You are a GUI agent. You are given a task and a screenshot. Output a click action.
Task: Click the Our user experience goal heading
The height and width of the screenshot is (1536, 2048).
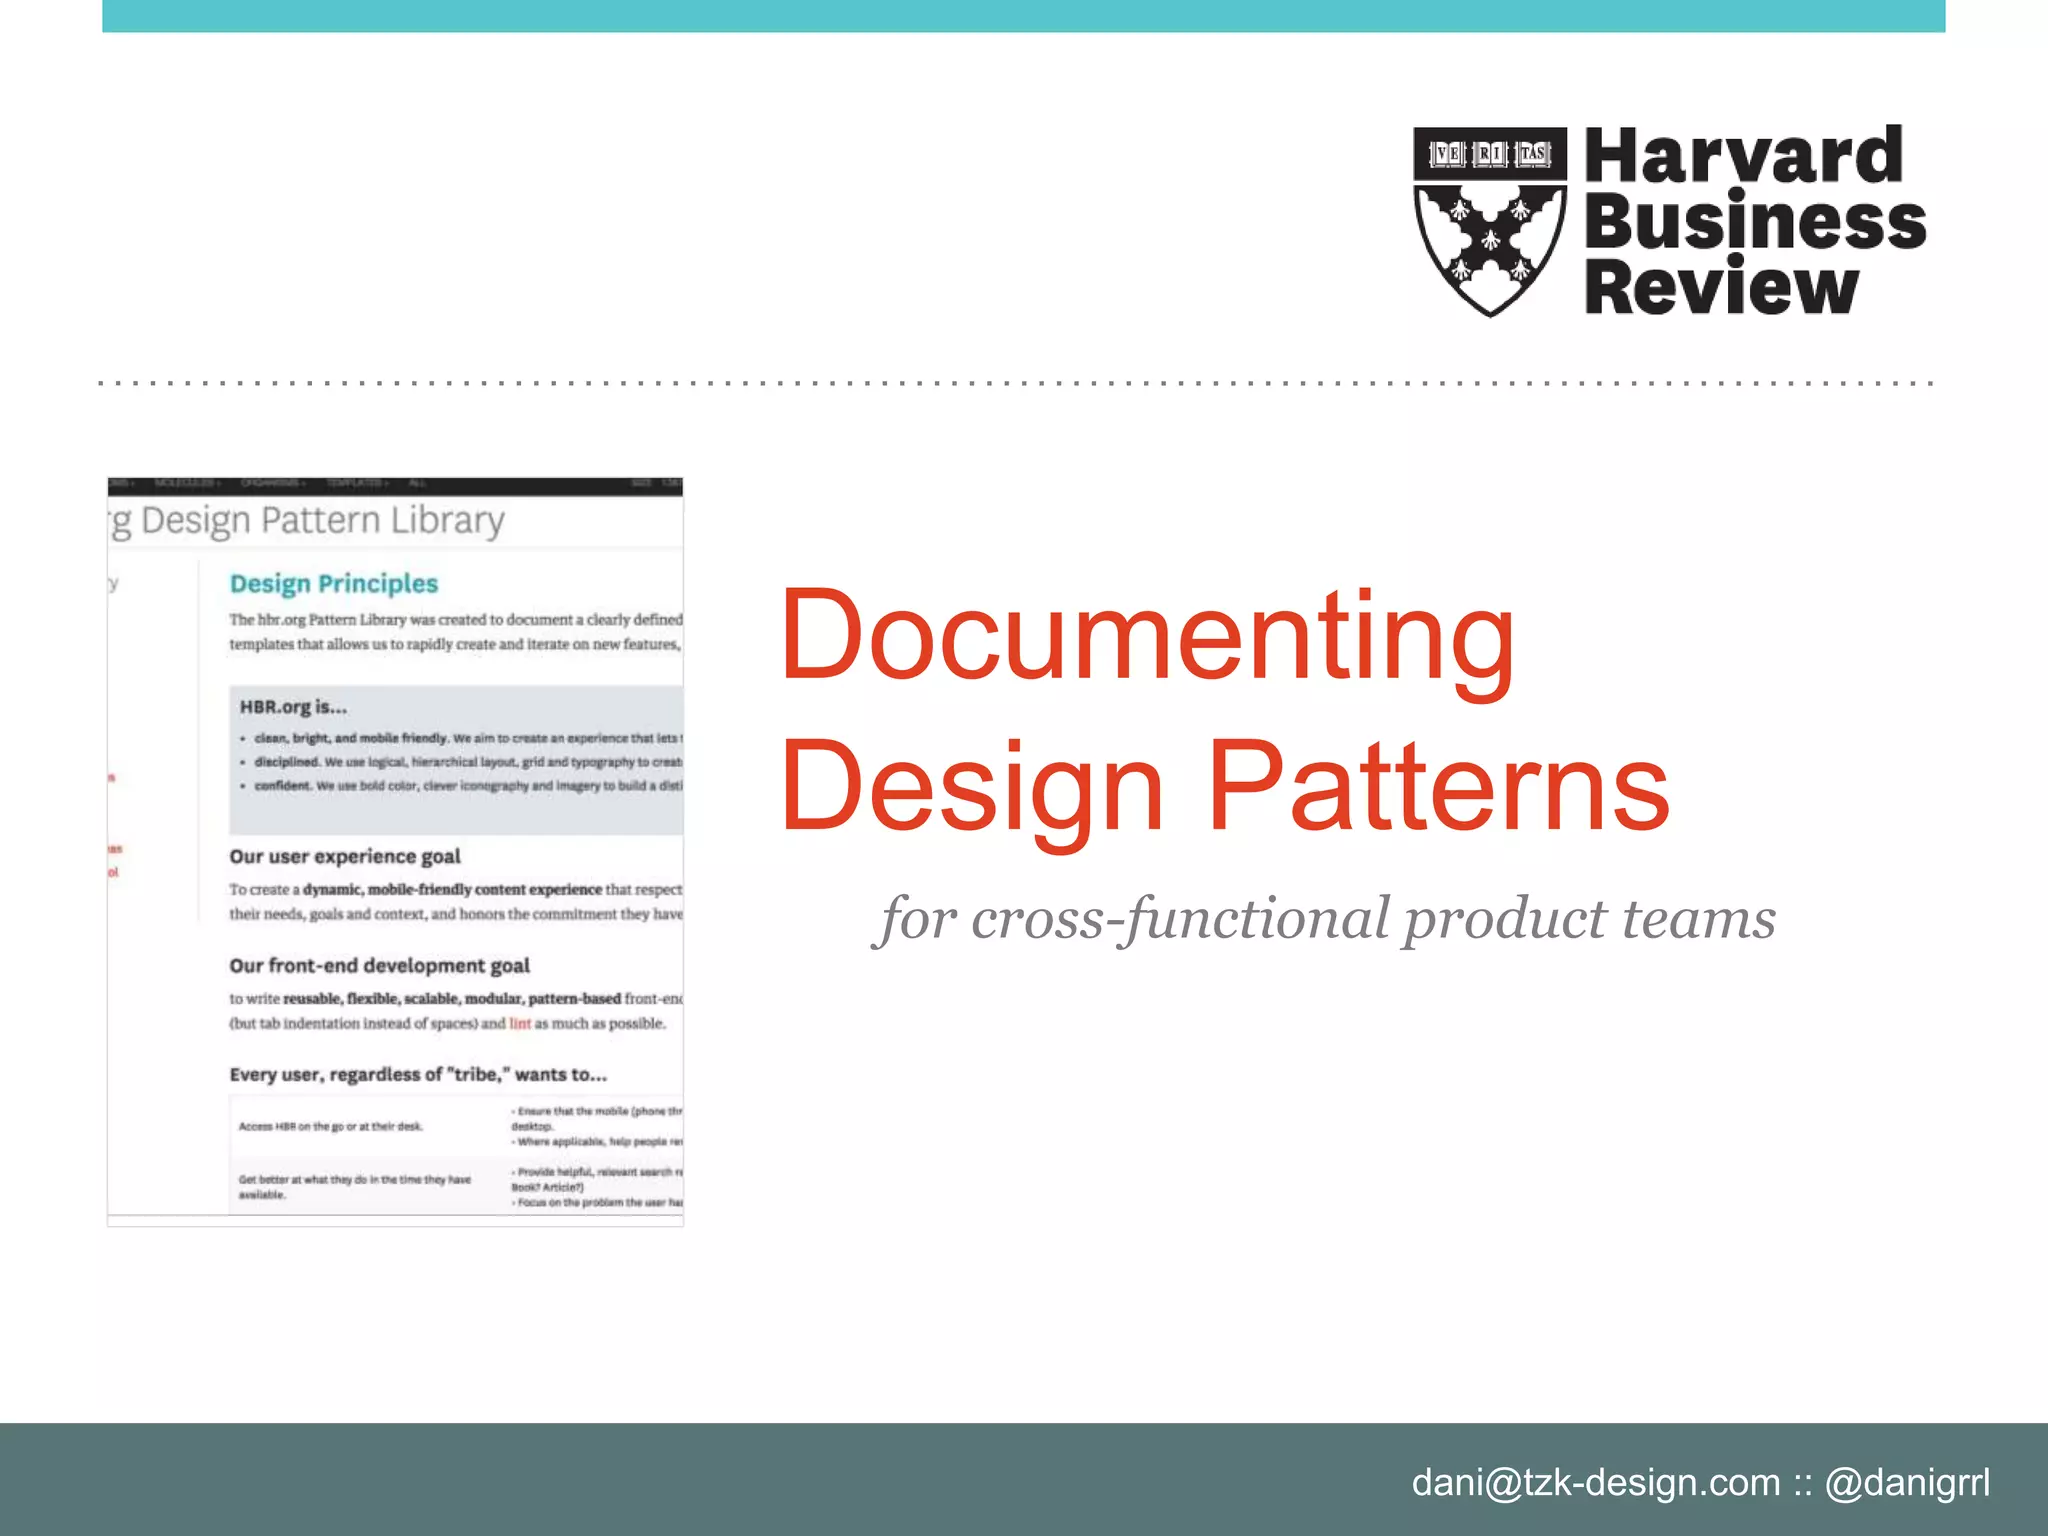click(345, 856)
